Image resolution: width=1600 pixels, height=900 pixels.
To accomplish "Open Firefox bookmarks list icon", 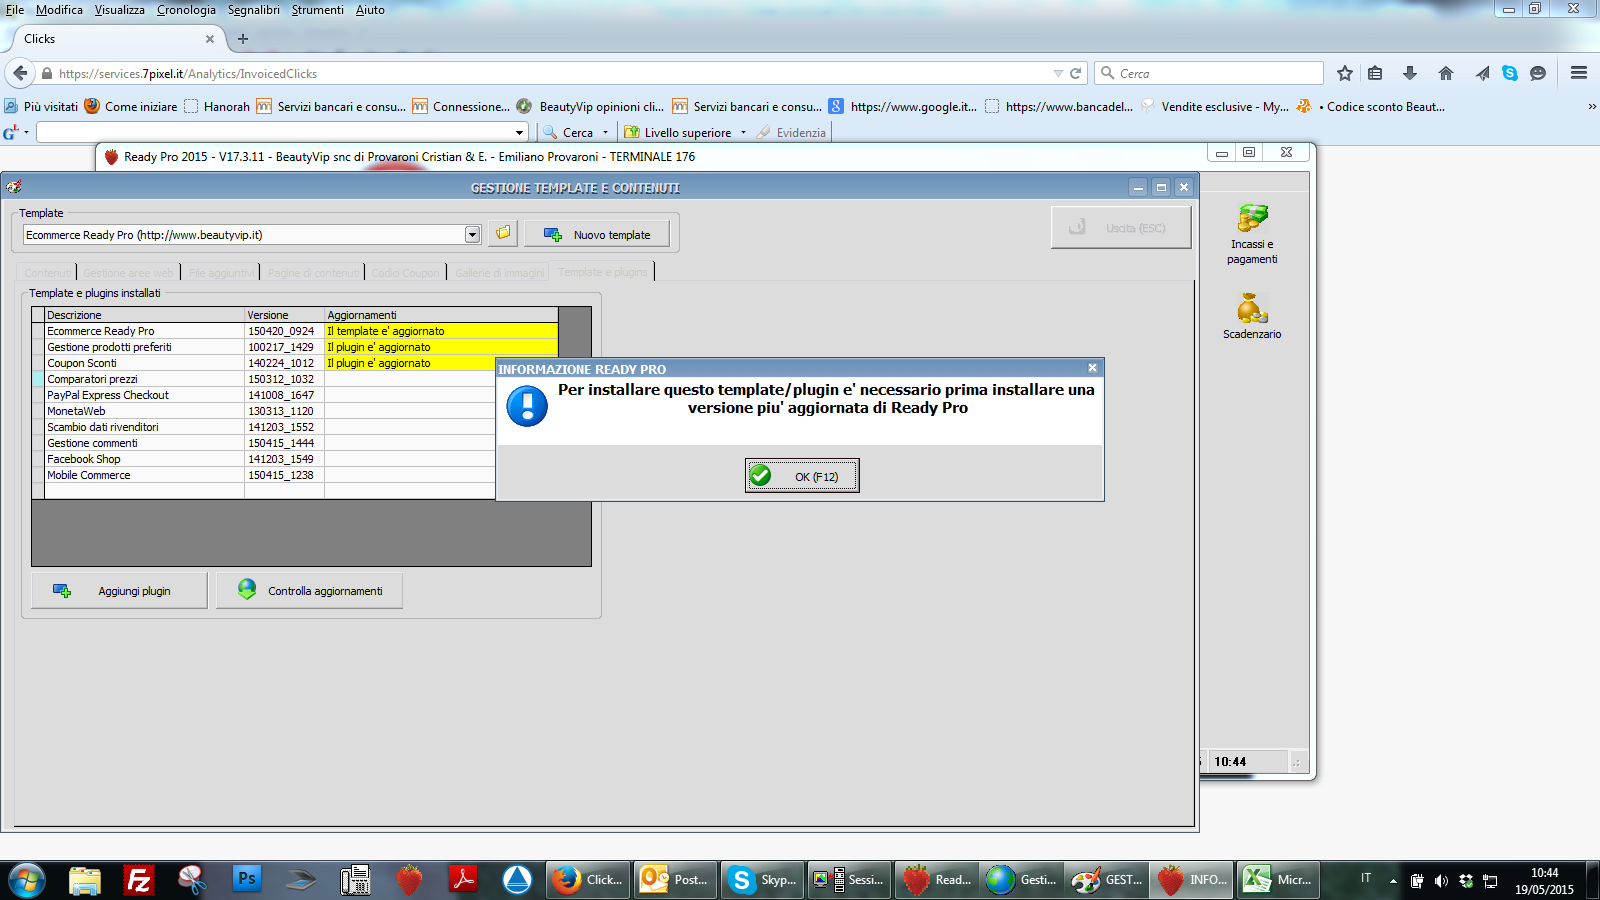I will [x=1375, y=73].
